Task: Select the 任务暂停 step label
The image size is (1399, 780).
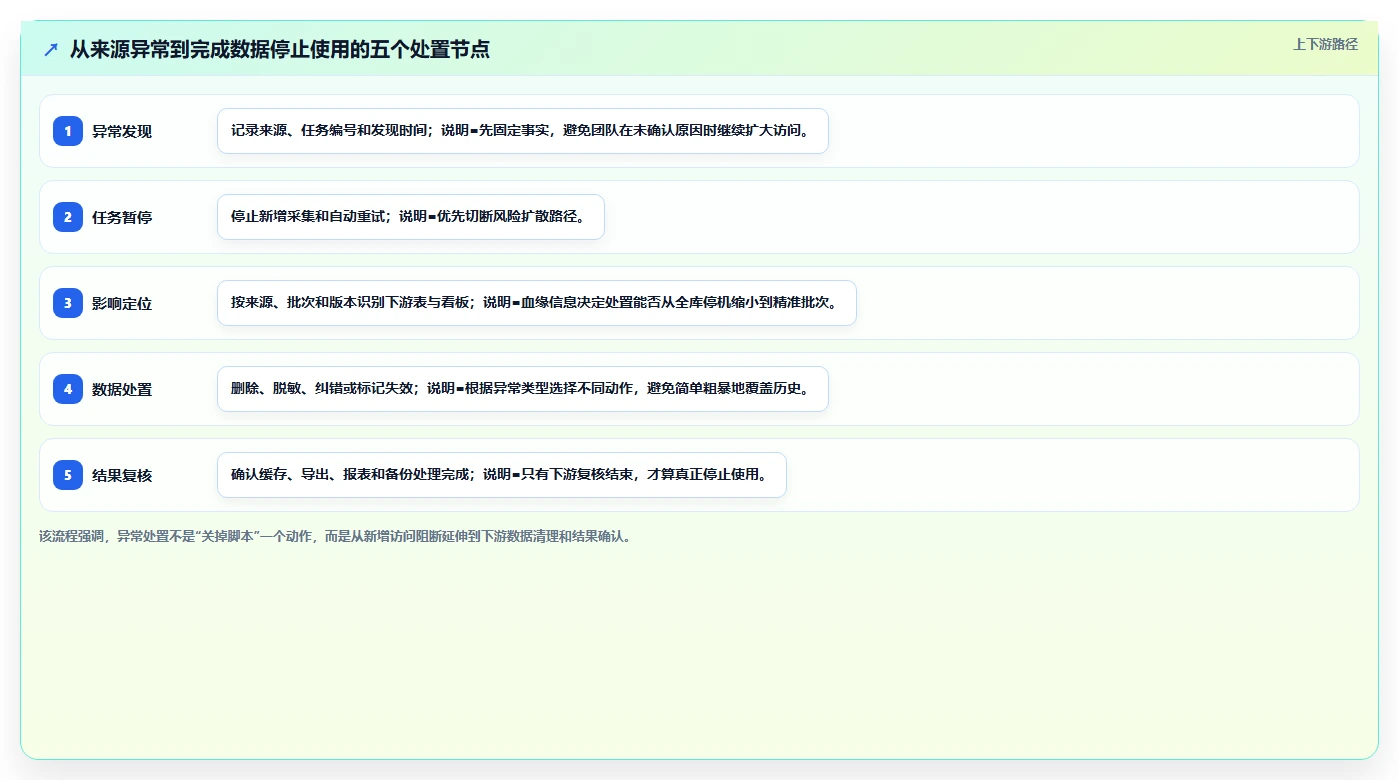Action: [x=122, y=217]
